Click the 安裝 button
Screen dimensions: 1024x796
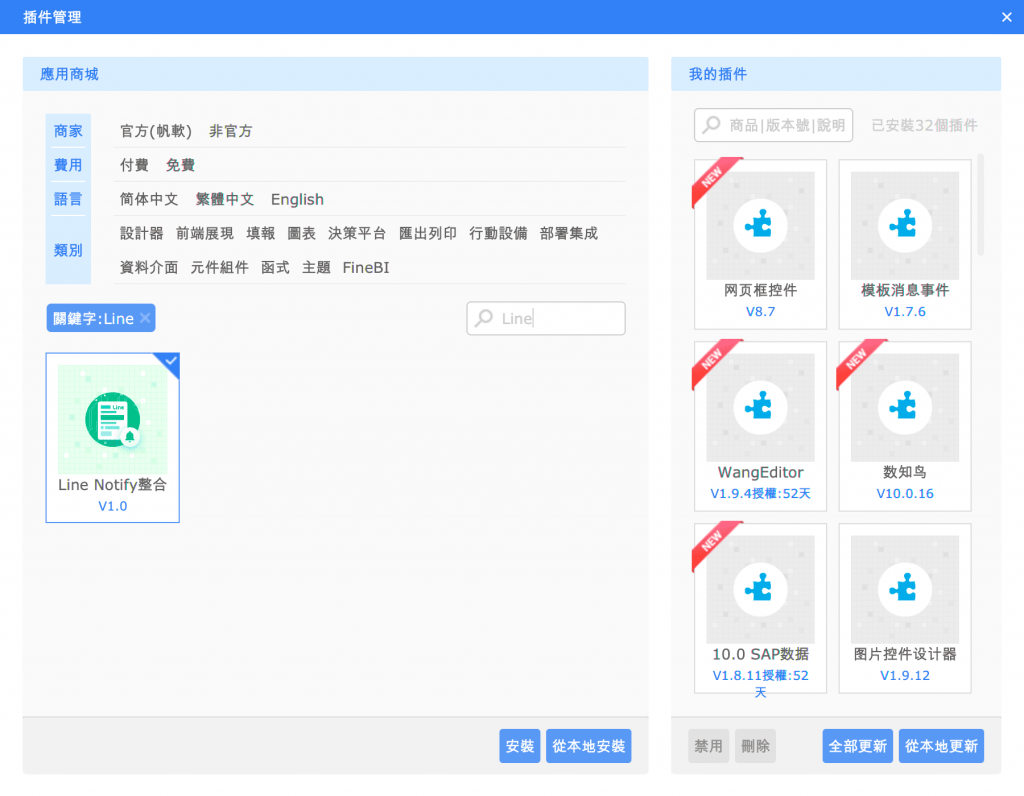coord(520,746)
